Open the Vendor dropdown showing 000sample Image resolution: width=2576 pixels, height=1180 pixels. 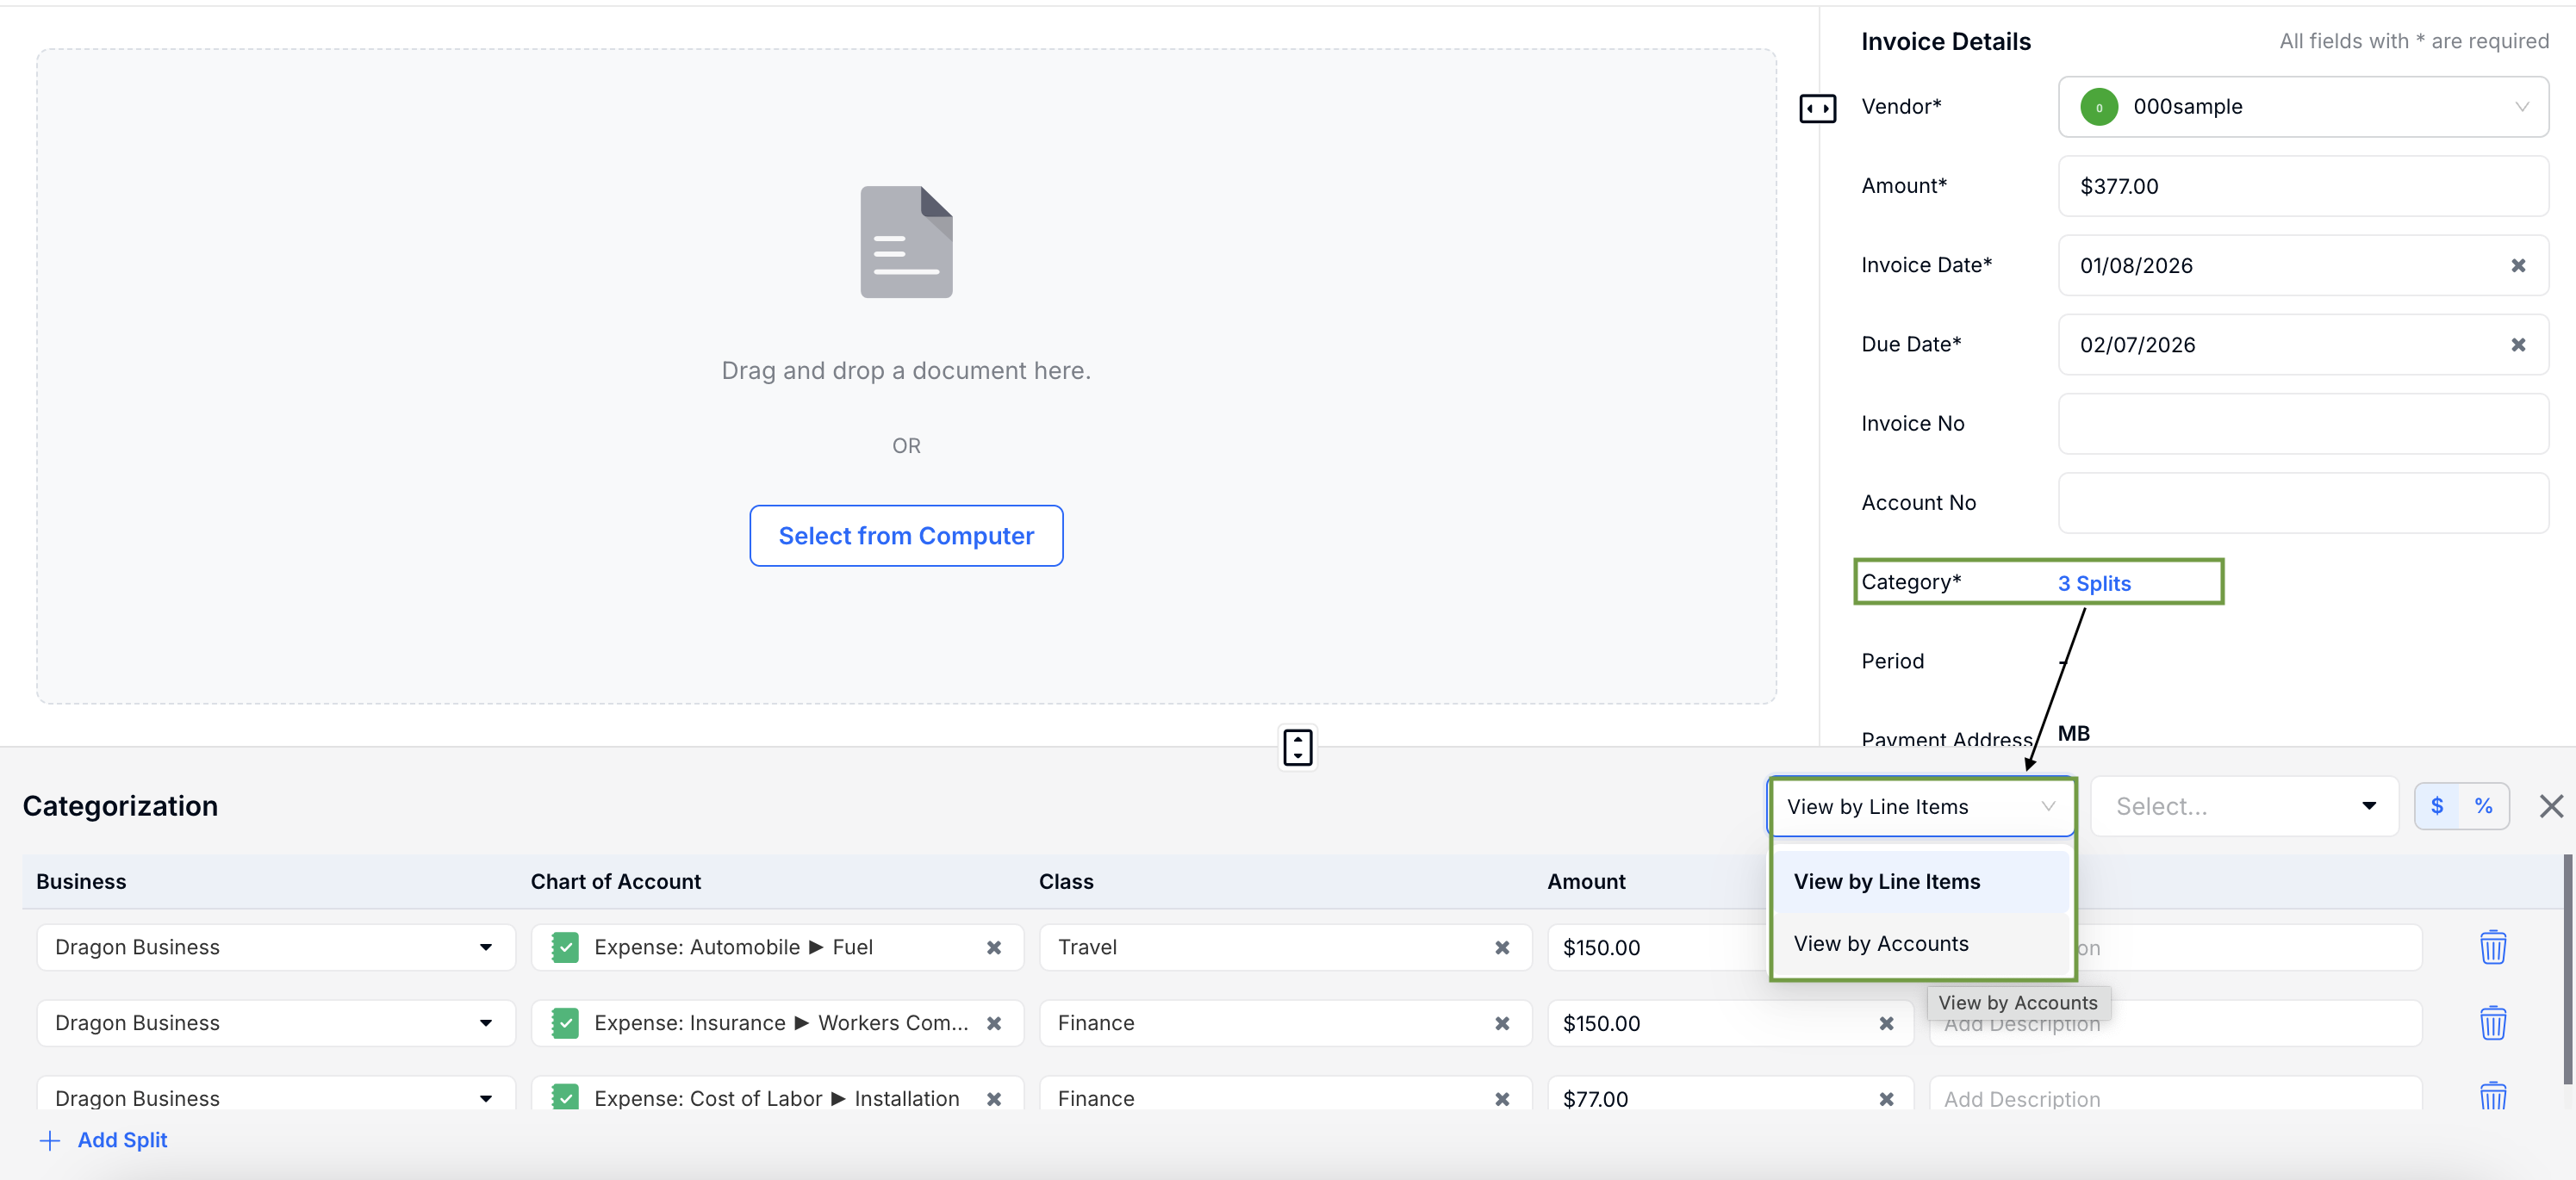(x=2302, y=107)
